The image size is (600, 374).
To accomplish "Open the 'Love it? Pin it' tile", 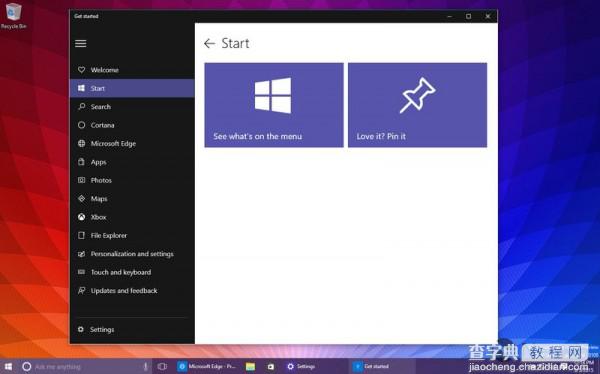I will coord(417,105).
